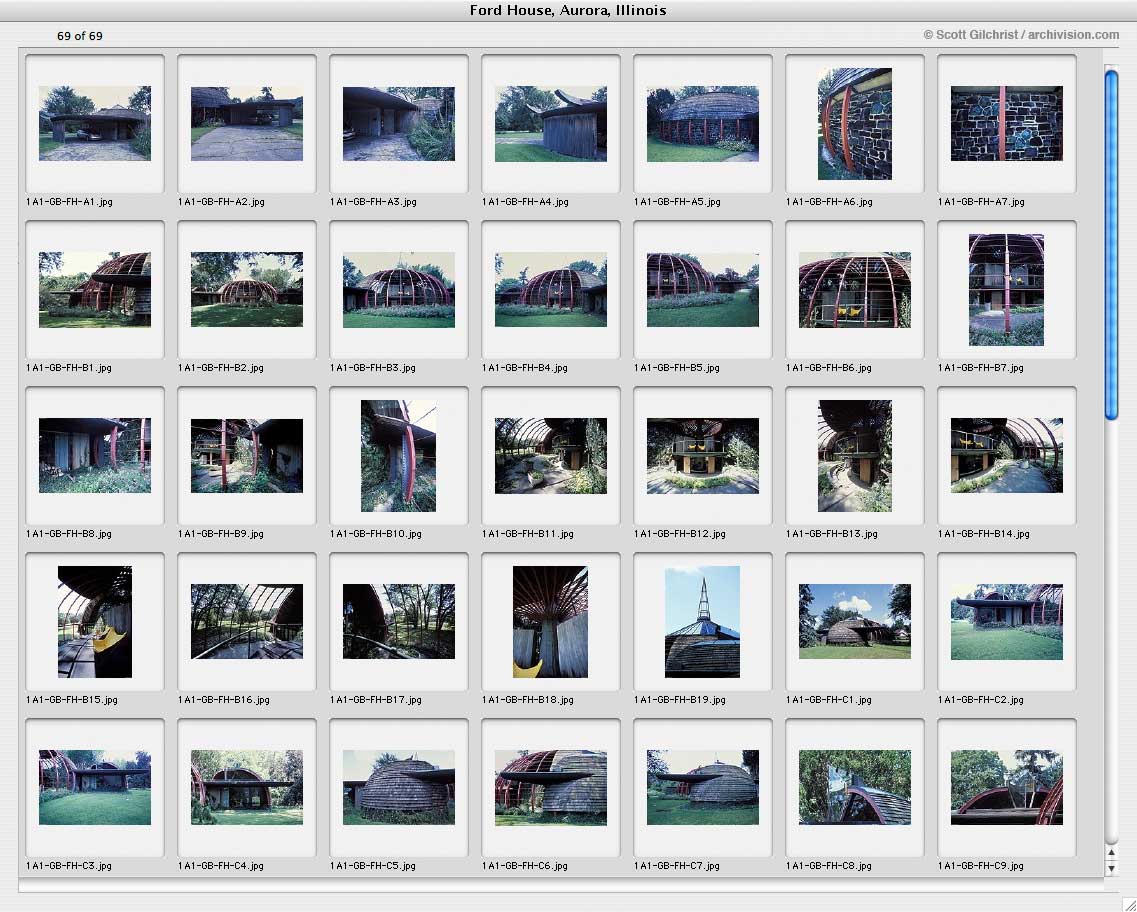Click filename label 1A1-GB-FH-C5.jpg
The image size is (1137, 912).
click(x=373, y=866)
